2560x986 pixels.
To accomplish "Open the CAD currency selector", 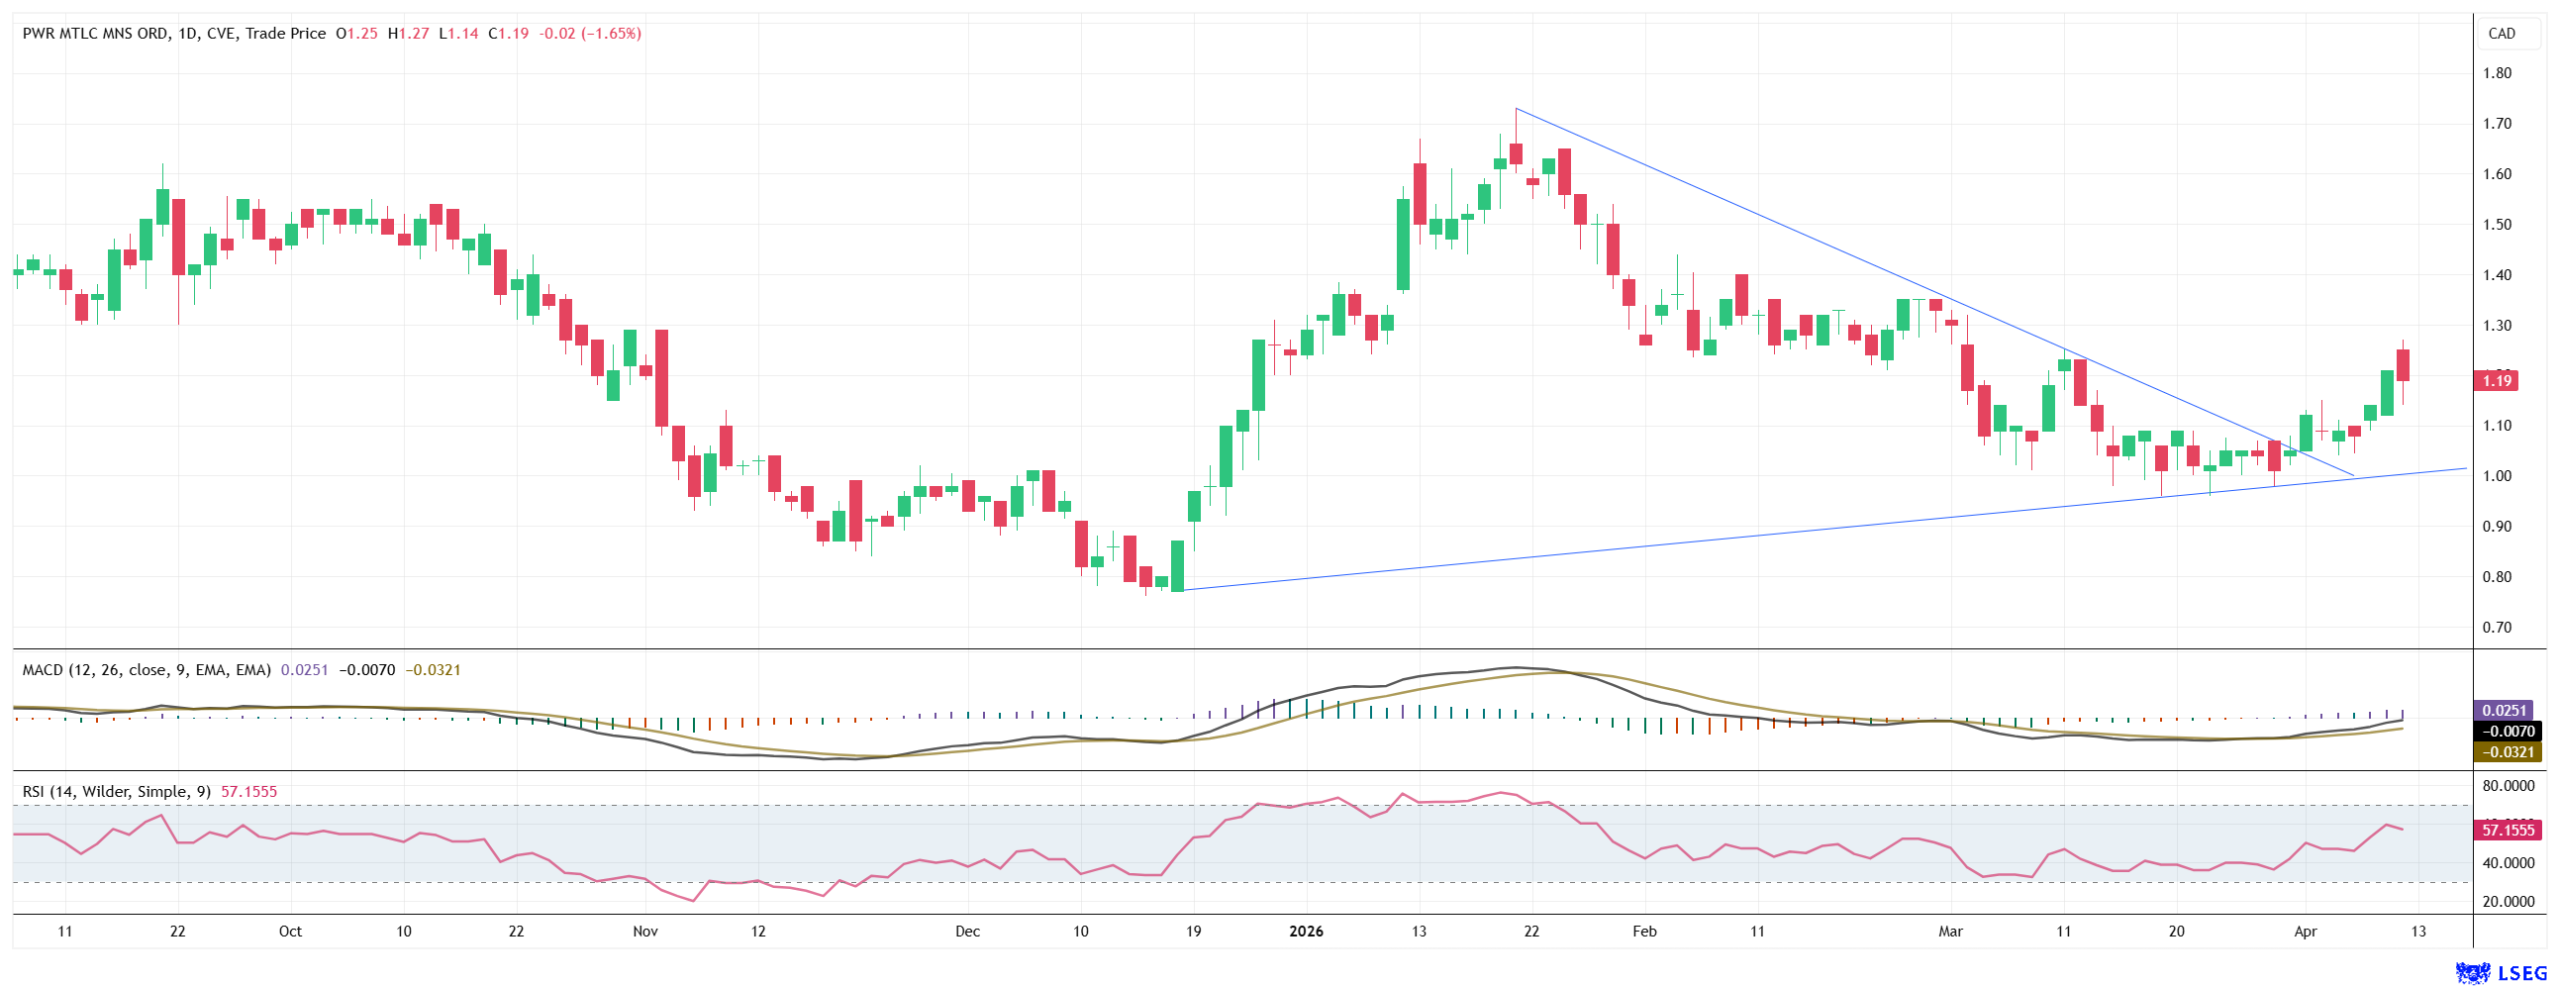I will [x=2500, y=33].
